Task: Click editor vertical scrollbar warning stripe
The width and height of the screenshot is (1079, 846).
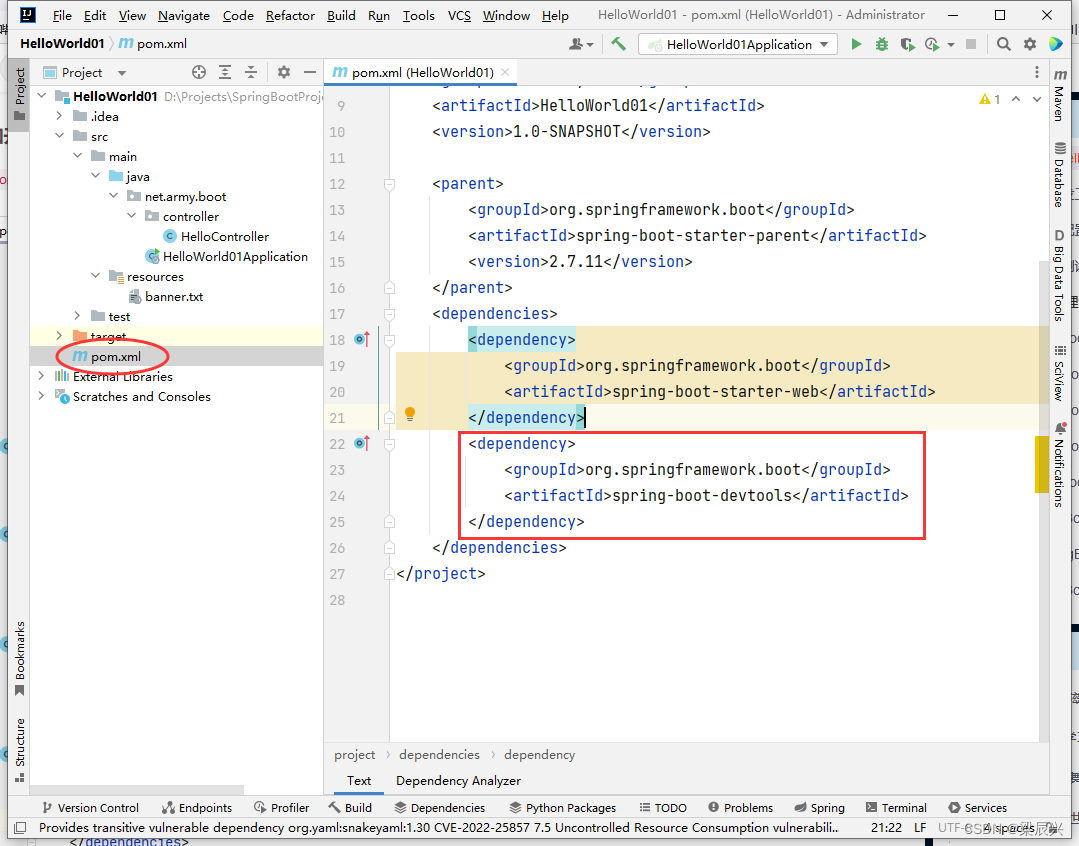Action: click(1042, 465)
